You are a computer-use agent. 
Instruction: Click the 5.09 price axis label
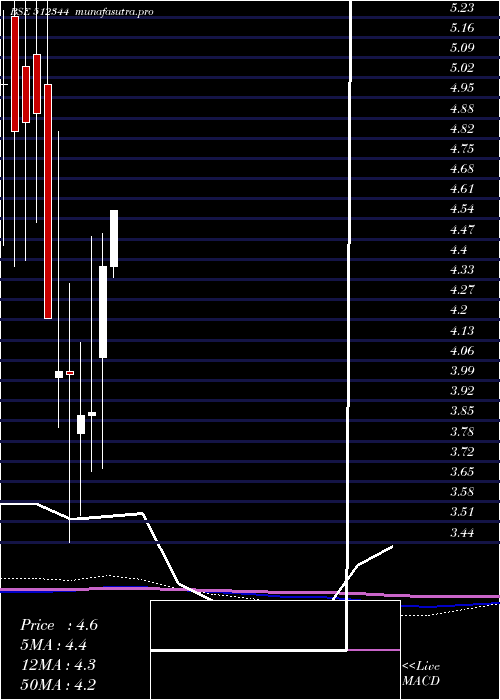pyautogui.click(x=462, y=48)
